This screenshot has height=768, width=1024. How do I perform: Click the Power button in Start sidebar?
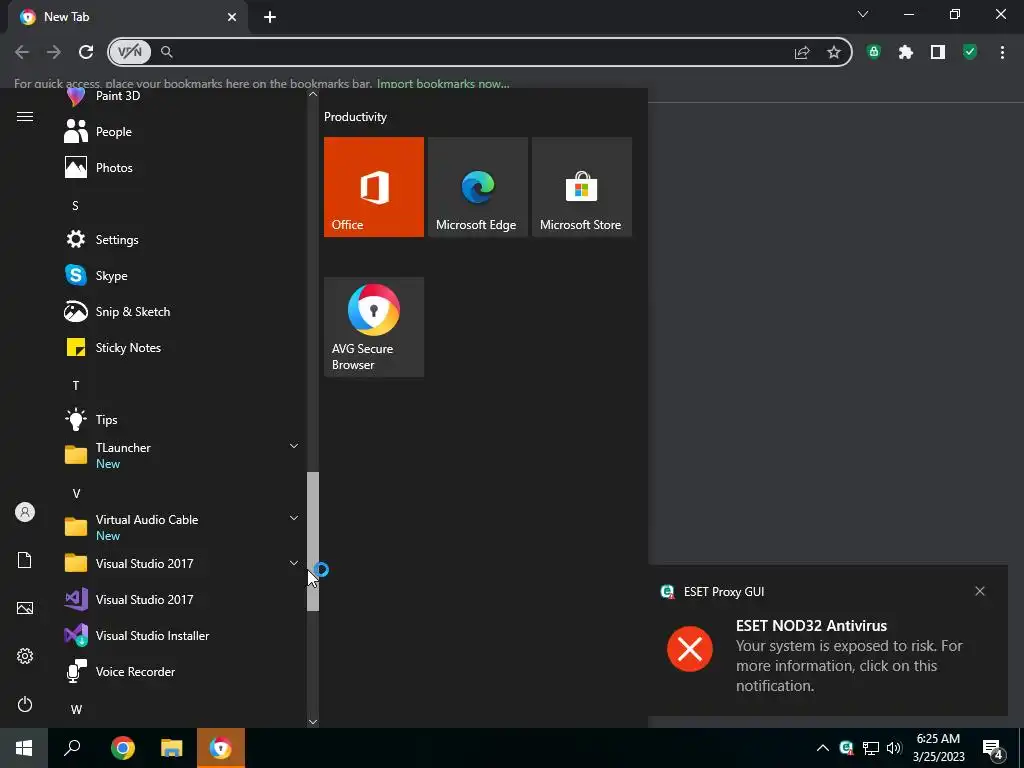(x=25, y=704)
